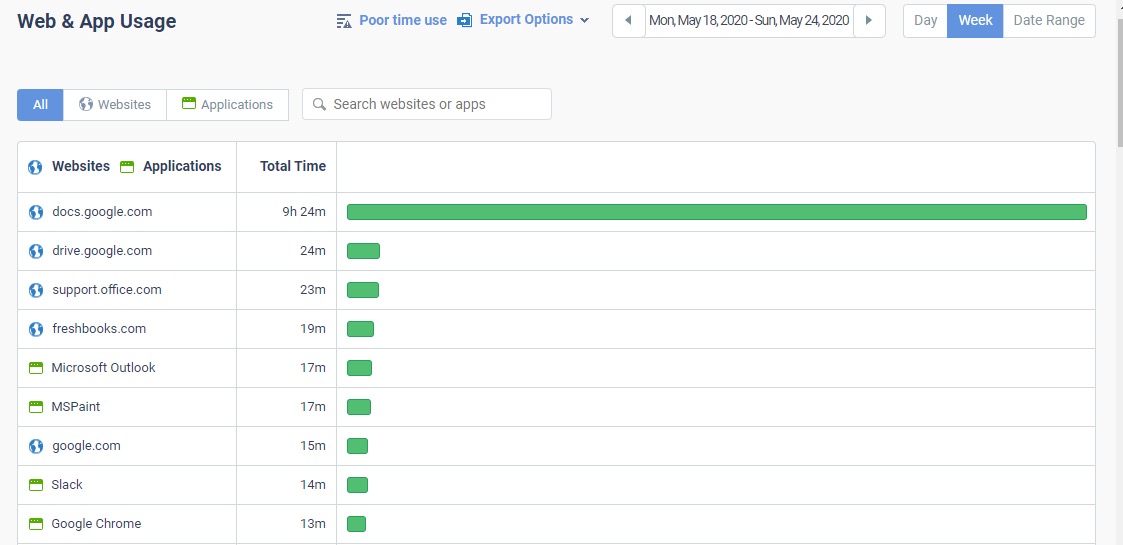
Task: Select the google.com row name
Action: (87, 445)
